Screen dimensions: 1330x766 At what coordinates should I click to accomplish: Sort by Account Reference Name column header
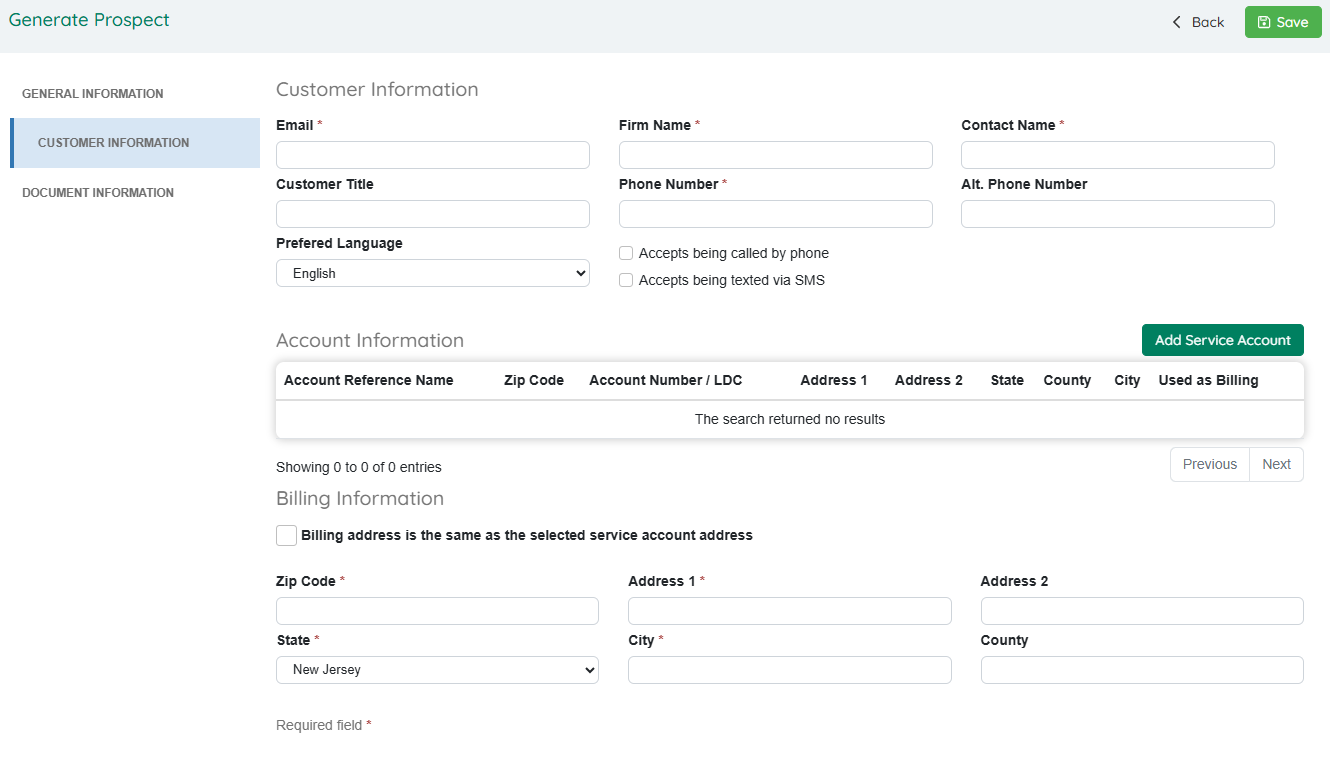pos(368,380)
